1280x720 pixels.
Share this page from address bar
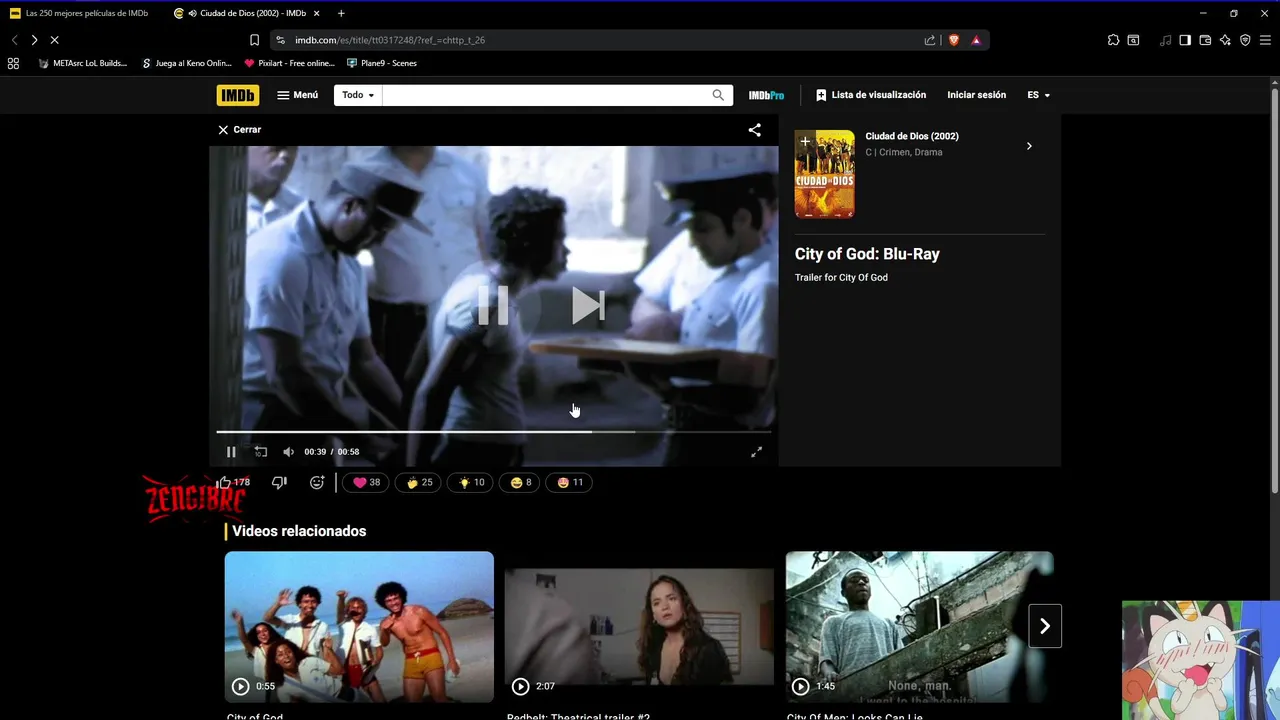click(930, 40)
